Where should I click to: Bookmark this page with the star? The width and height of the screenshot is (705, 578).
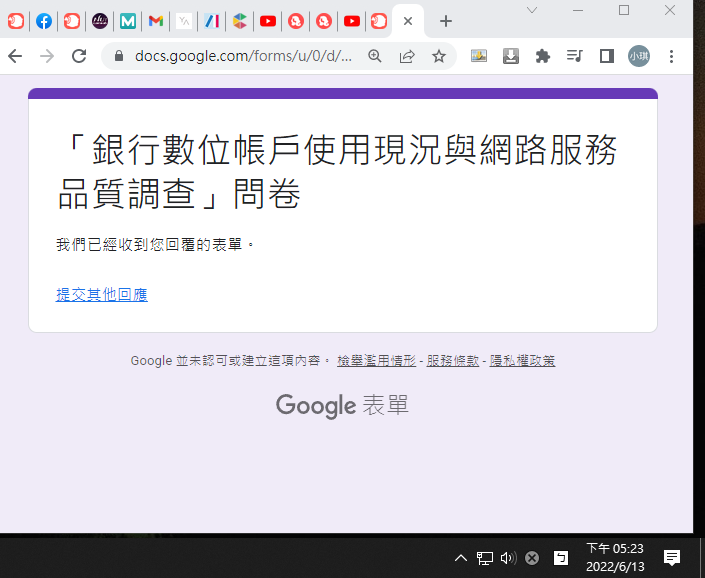coord(439,56)
